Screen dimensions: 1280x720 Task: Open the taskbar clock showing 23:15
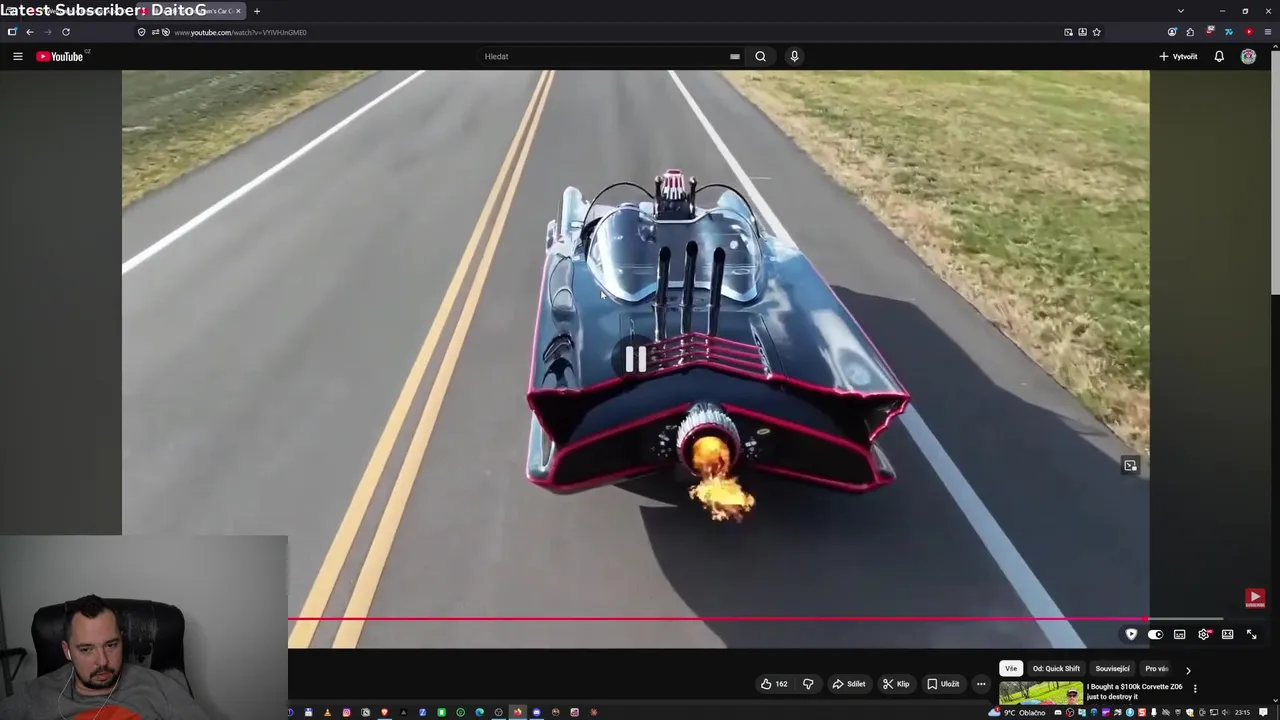pyautogui.click(x=1243, y=712)
